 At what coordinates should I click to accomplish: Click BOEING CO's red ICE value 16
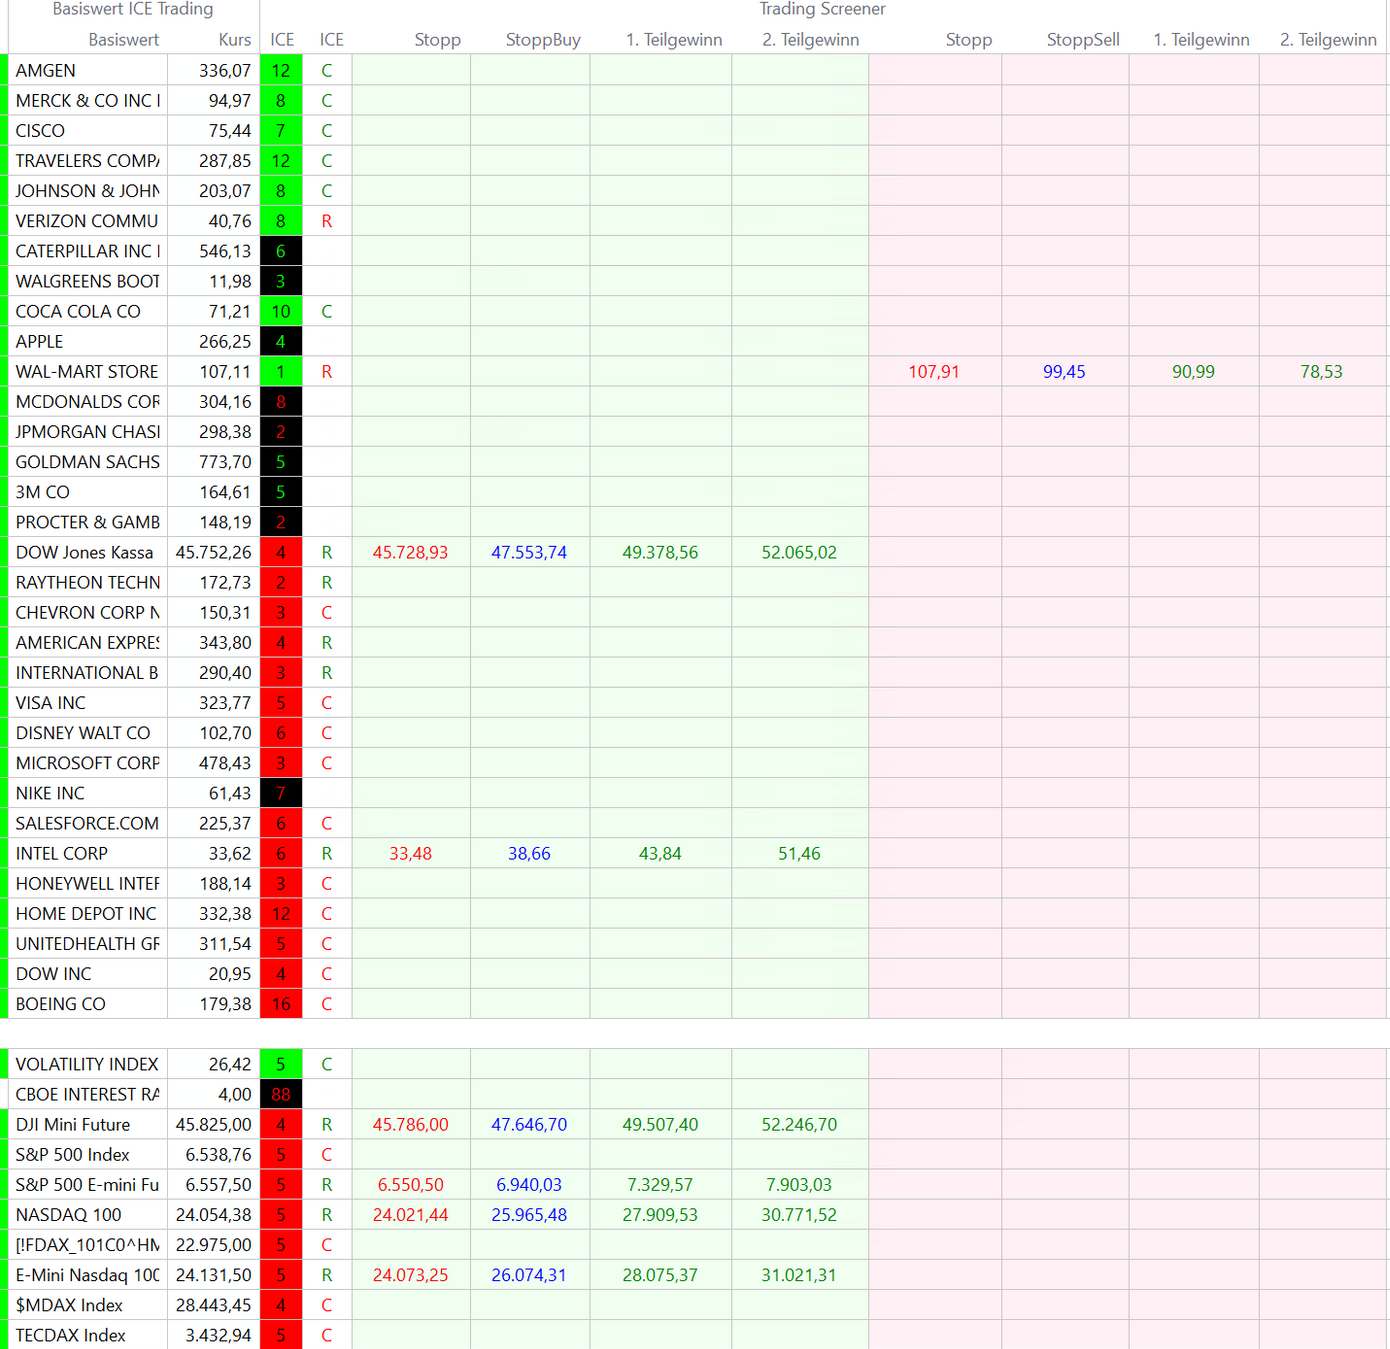pyautogui.click(x=281, y=1004)
